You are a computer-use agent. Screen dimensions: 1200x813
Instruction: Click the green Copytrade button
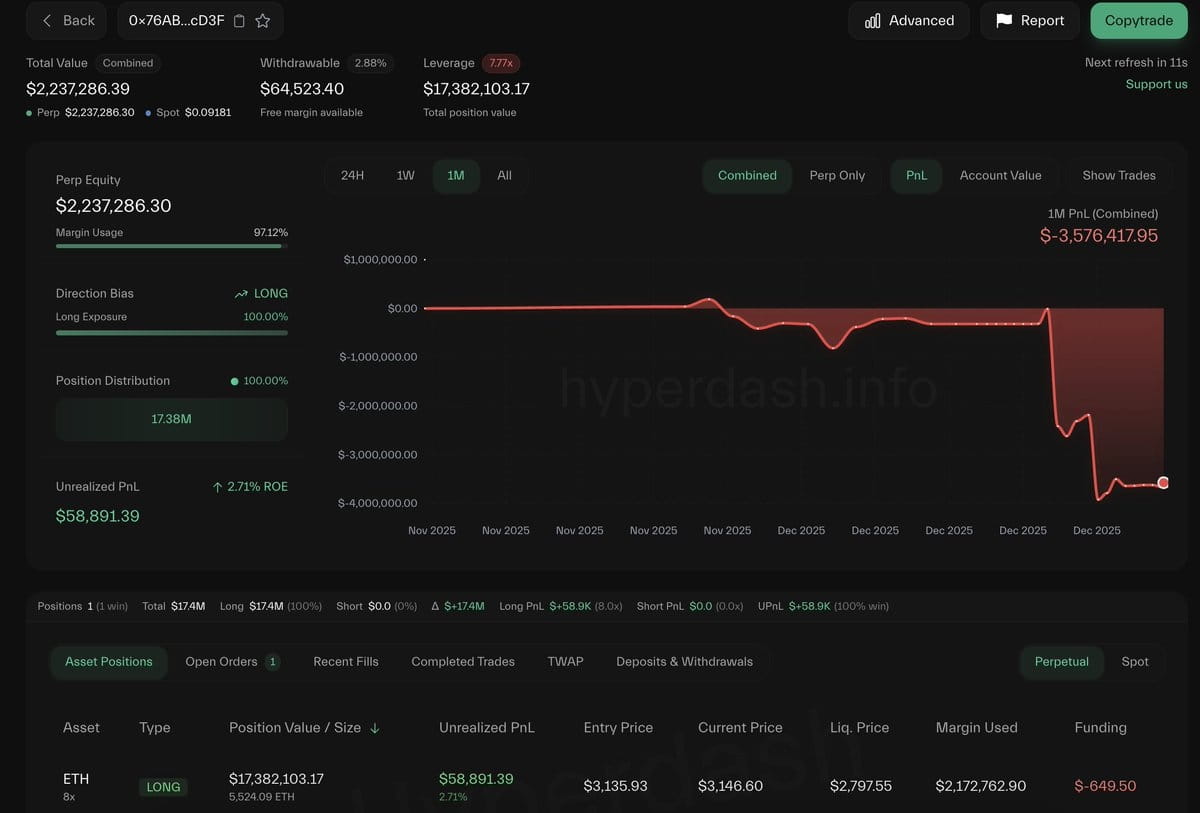coord(1139,20)
